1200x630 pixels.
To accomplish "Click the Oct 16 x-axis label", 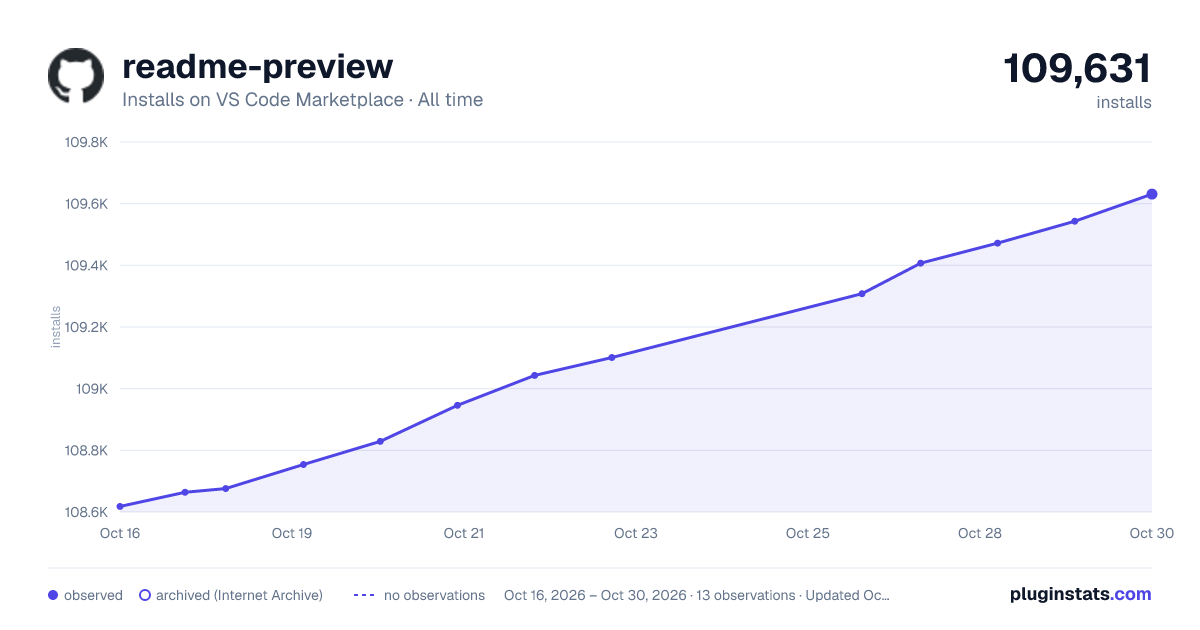I will click(x=120, y=533).
